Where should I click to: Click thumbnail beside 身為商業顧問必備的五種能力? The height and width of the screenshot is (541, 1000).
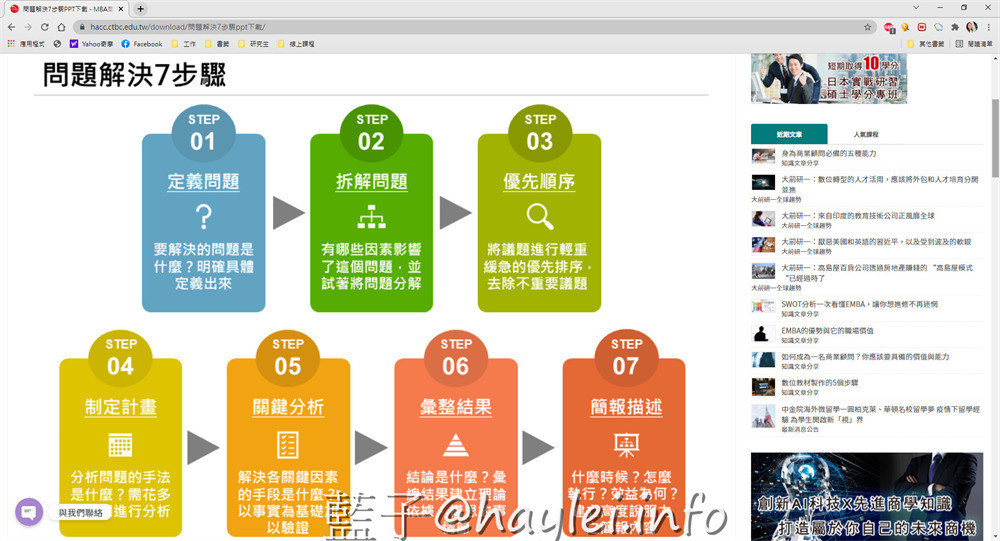coord(763,156)
